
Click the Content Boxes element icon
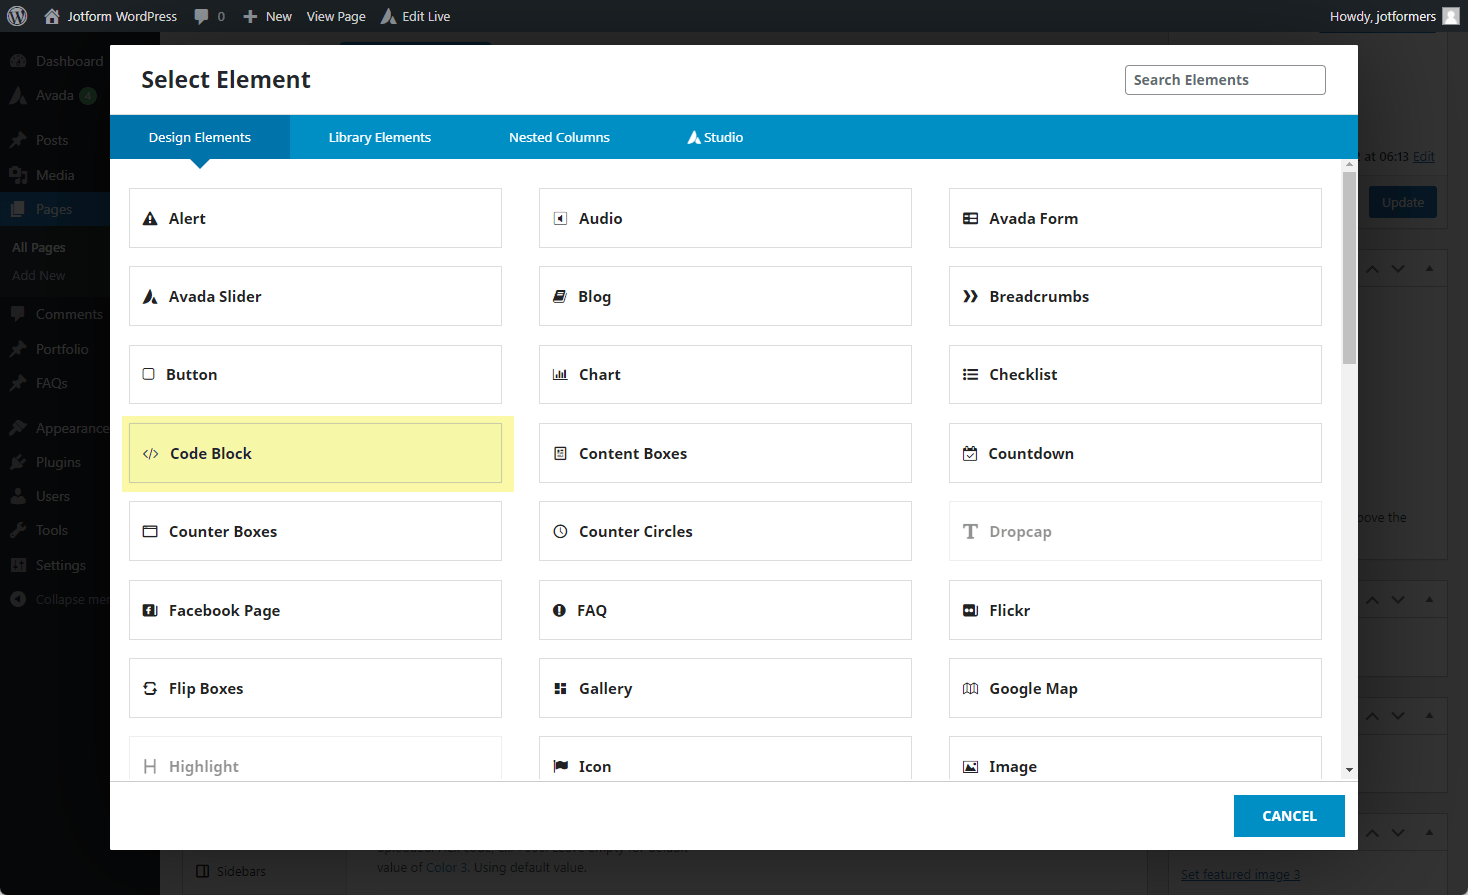pos(560,454)
